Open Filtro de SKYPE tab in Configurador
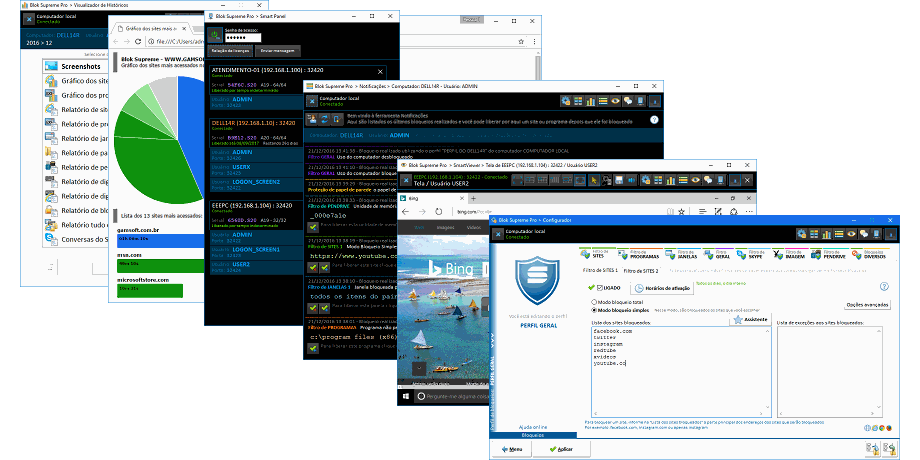 click(751, 254)
